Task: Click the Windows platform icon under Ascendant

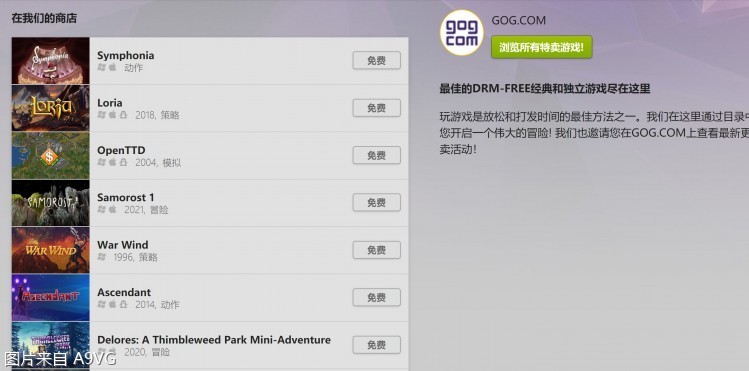Action: [101, 304]
